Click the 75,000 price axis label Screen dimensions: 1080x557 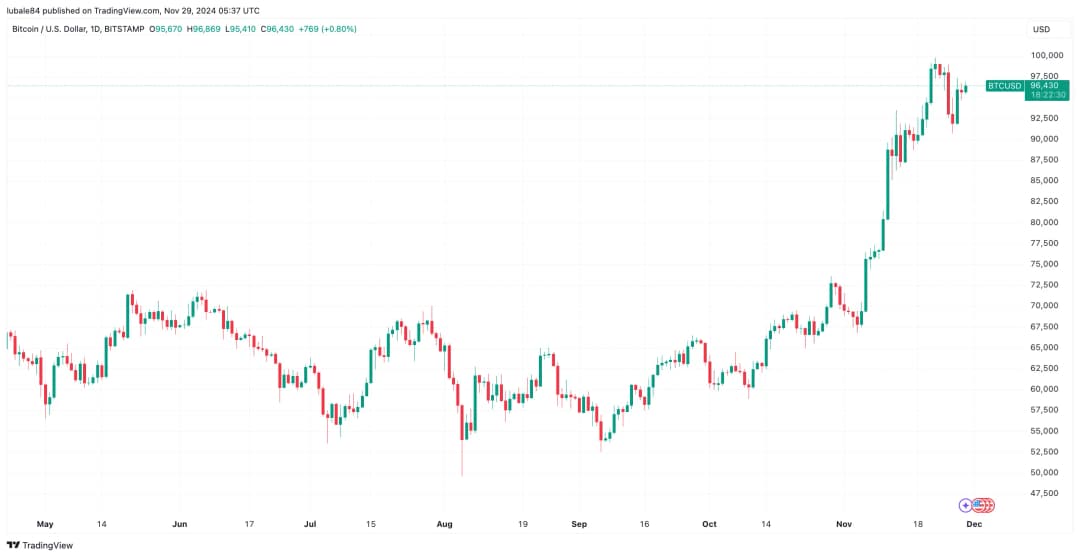pos(1046,264)
